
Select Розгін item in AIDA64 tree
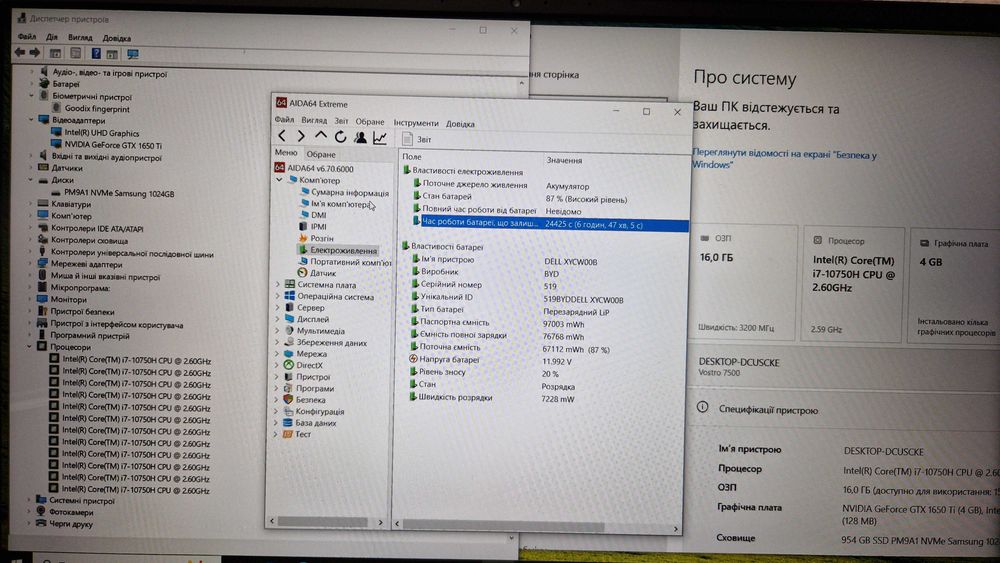coord(321,238)
